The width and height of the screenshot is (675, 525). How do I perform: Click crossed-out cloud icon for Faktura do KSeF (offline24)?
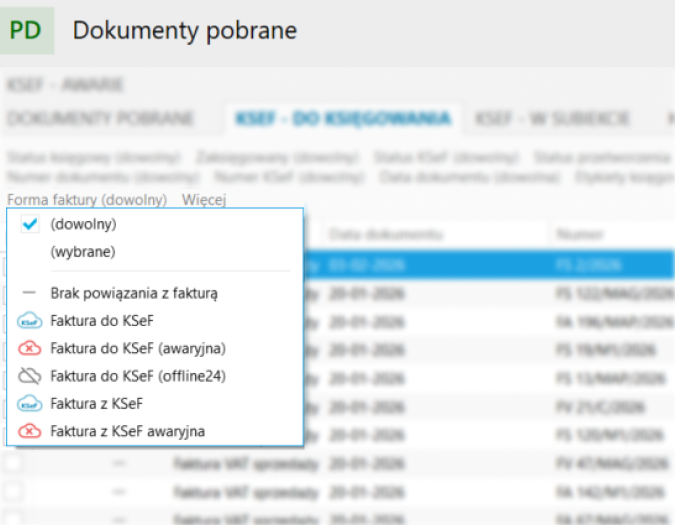coord(30,376)
